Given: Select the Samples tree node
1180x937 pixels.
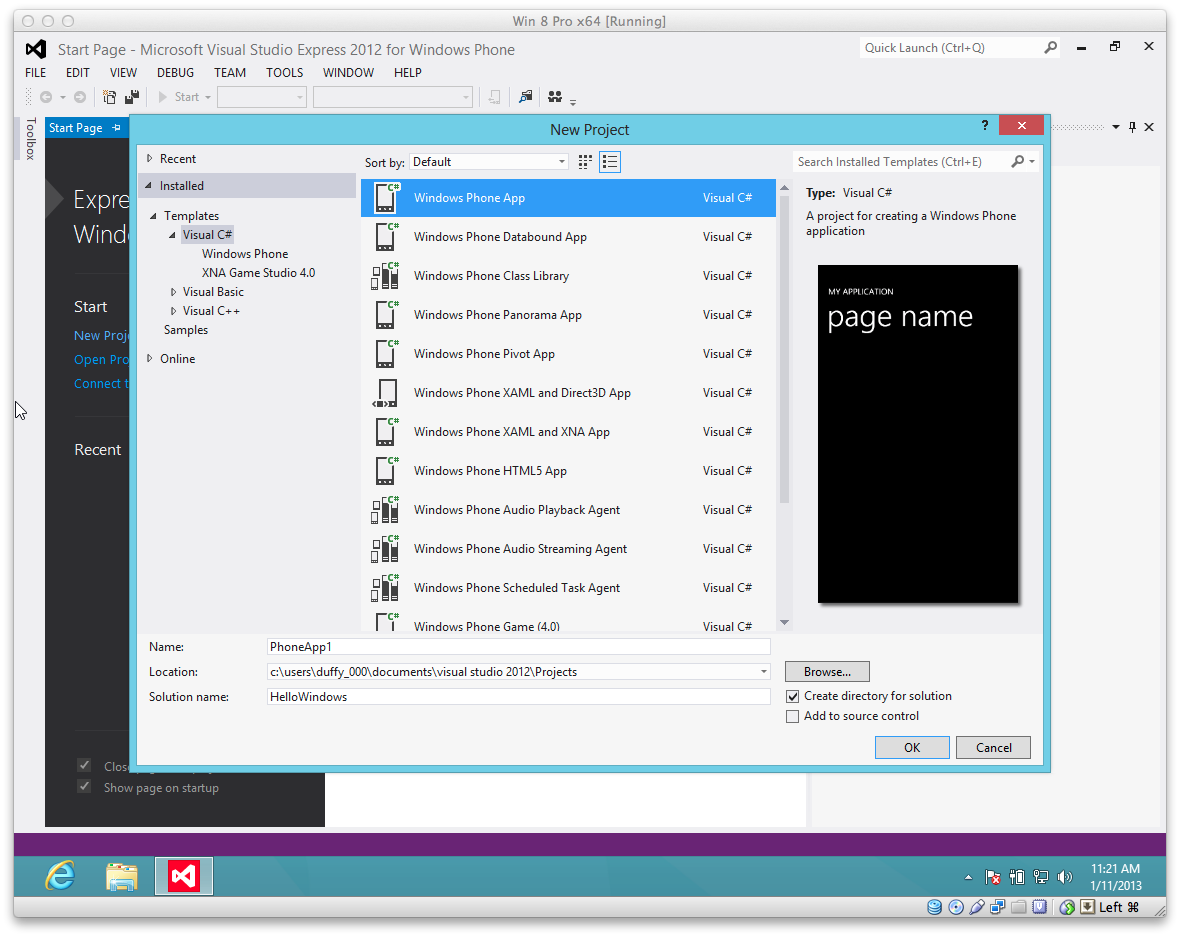Looking at the screenshot, I should [186, 330].
